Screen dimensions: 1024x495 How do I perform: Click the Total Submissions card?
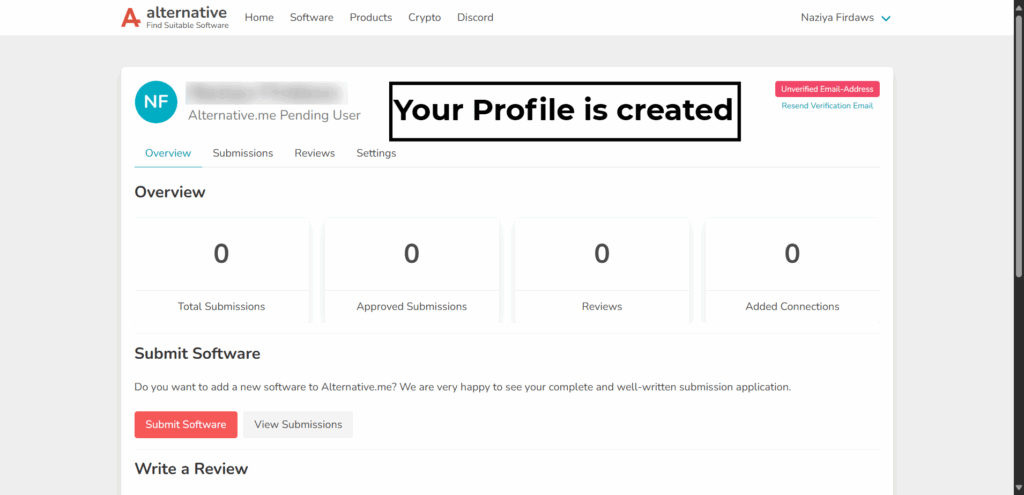[x=221, y=270]
